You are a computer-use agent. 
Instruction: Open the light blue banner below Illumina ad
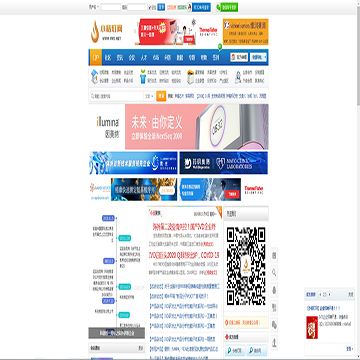coord(133,163)
